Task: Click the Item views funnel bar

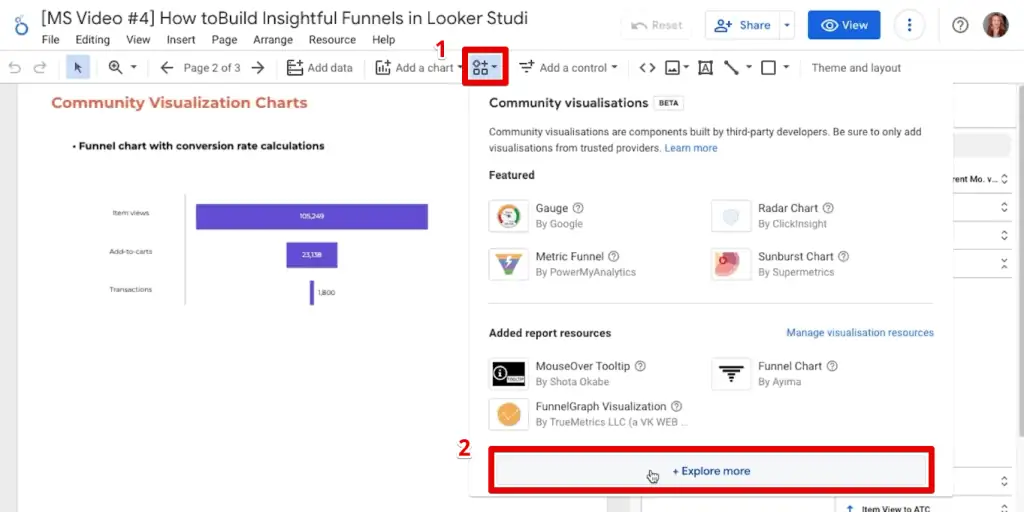Action: [x=311, y=216]
